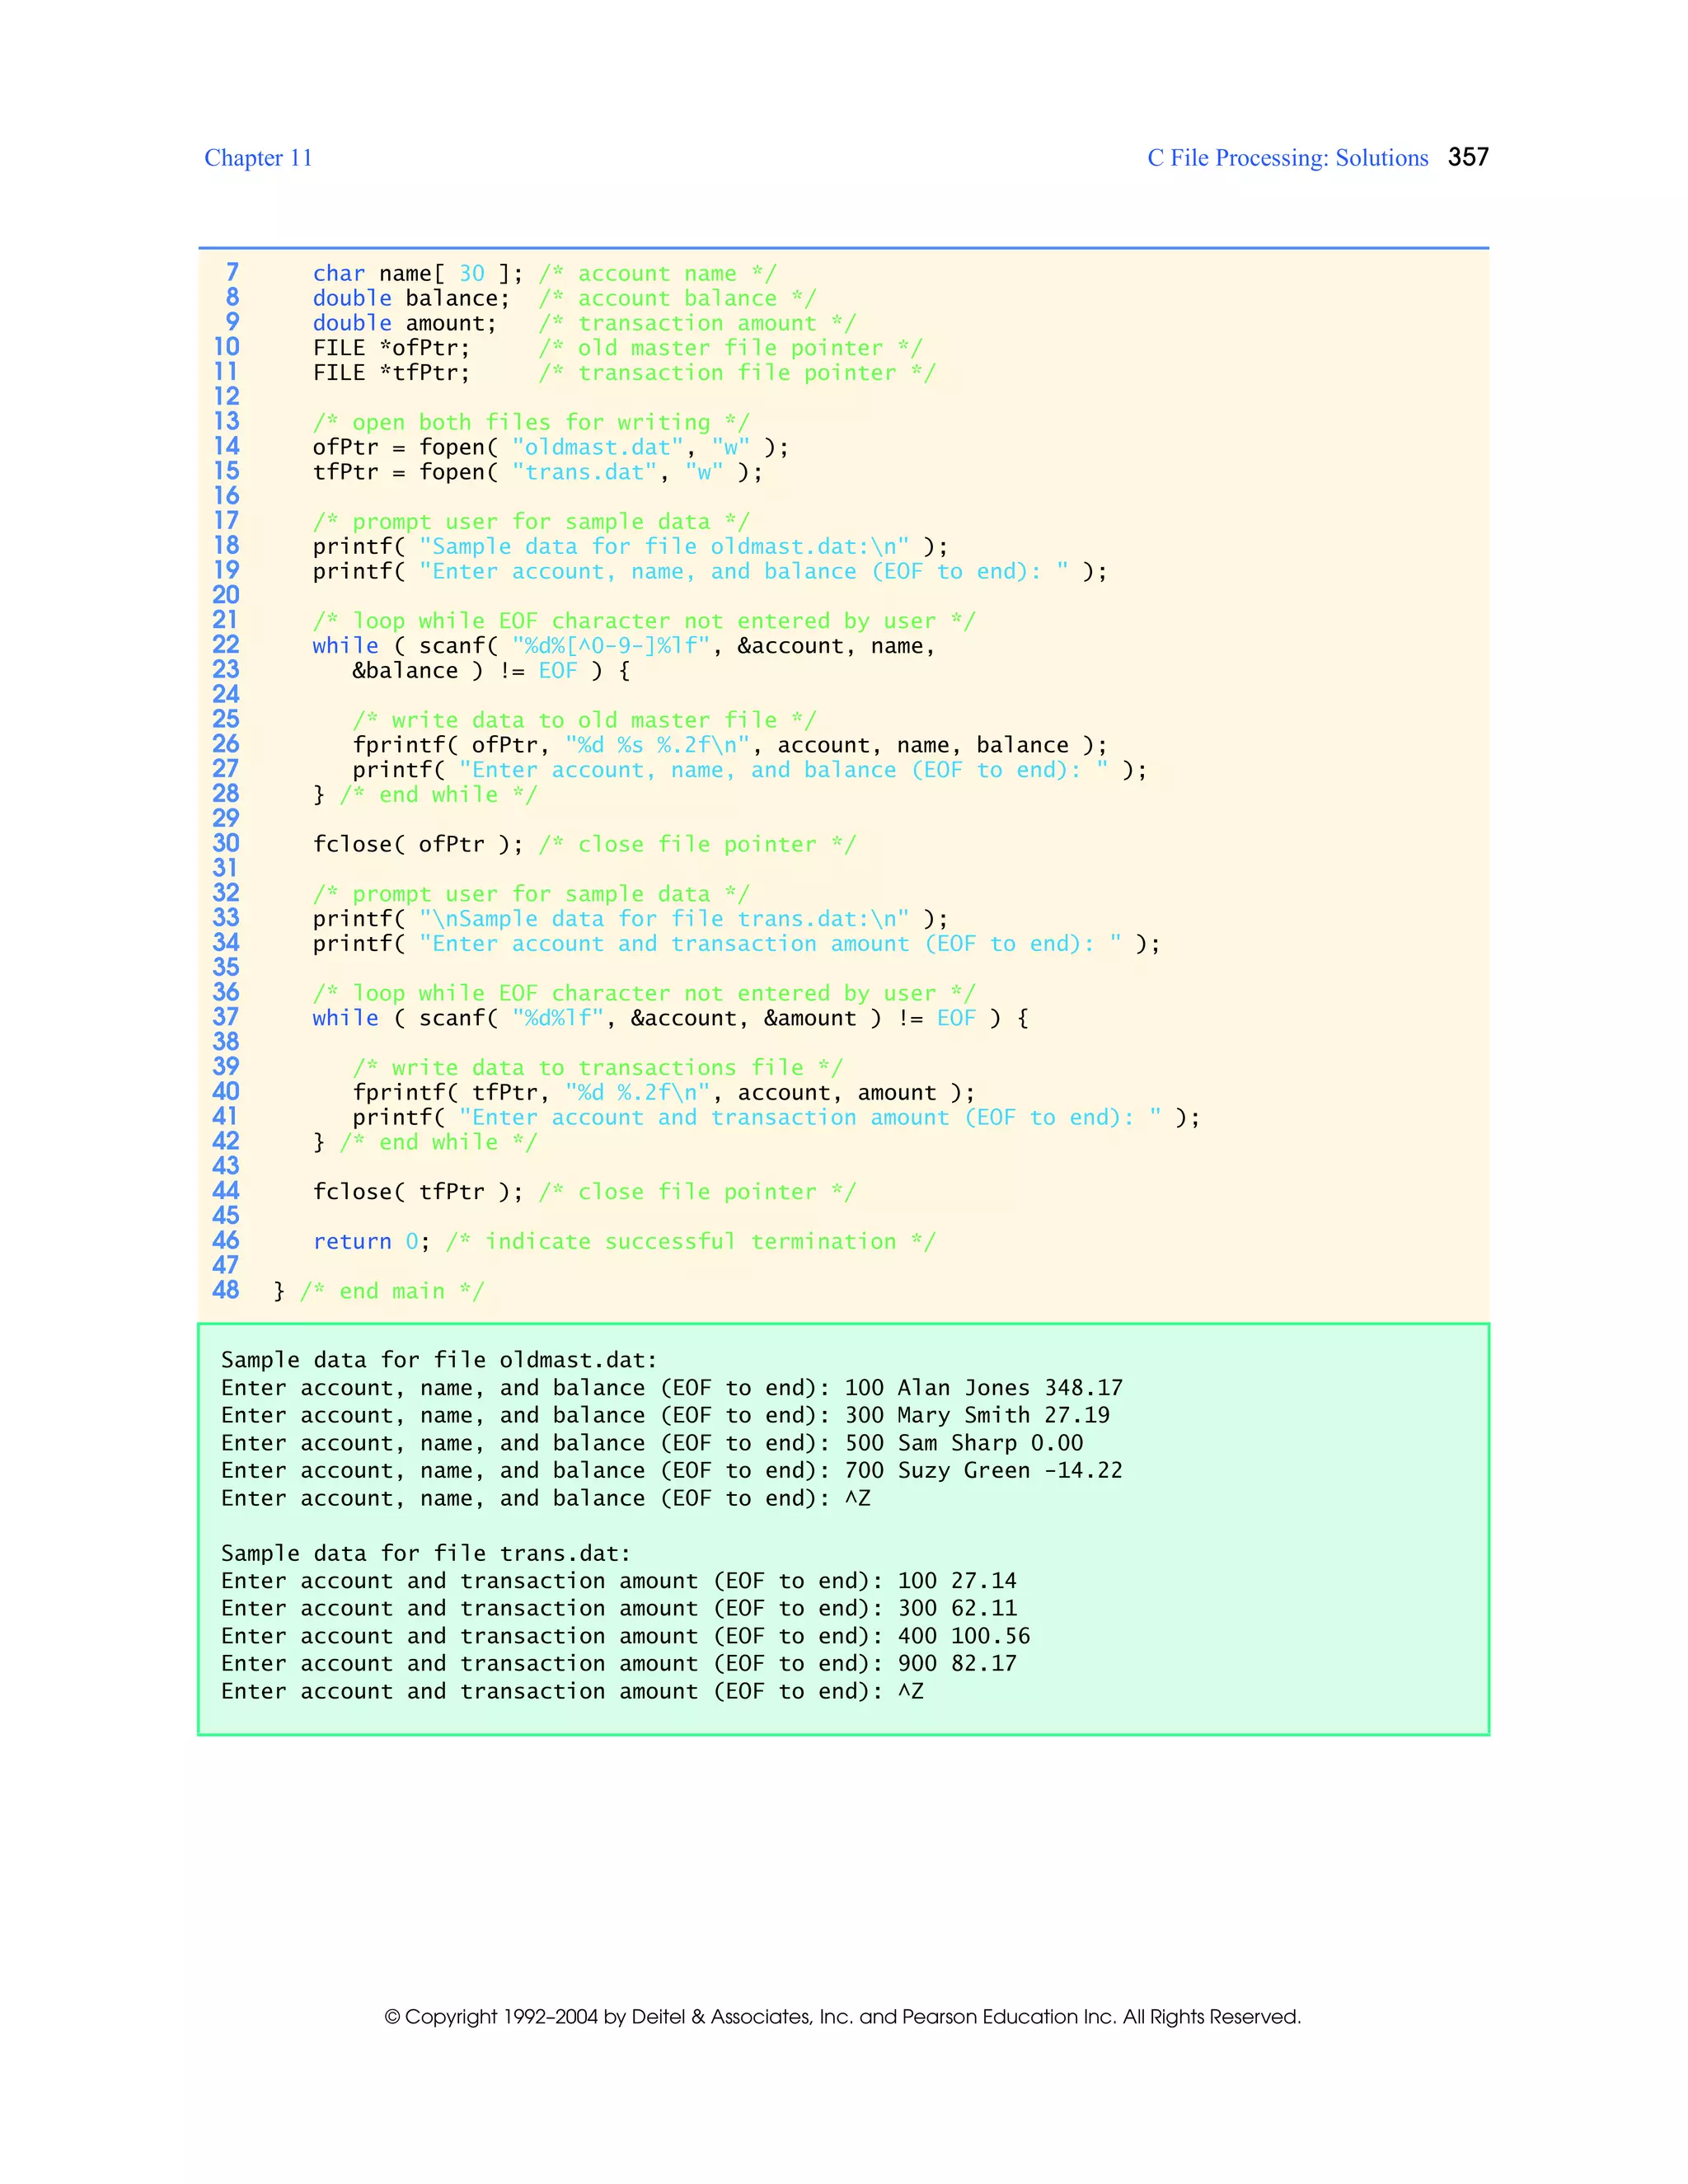The height and width of the screenshot is (2184, 1688).
Task: Click 'char name[ 30 ];' declaration
Action: (x=418, y=274)
